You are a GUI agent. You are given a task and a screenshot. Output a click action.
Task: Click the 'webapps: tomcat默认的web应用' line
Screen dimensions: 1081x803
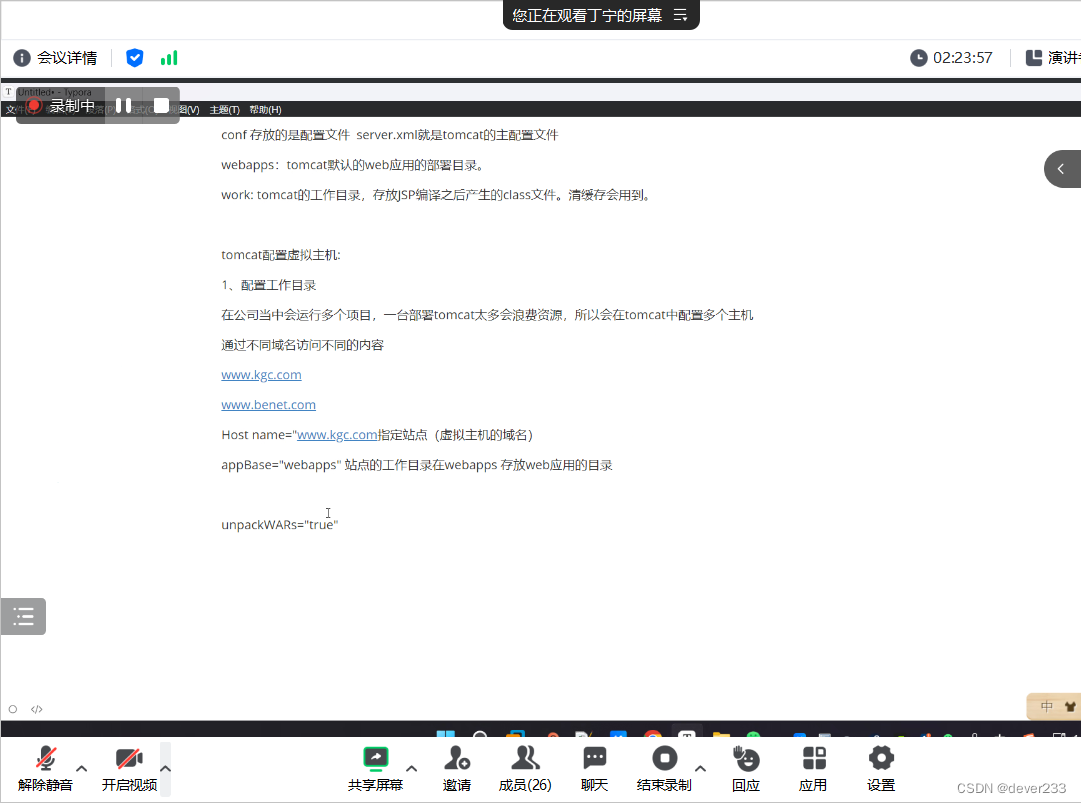pos(353,165)
